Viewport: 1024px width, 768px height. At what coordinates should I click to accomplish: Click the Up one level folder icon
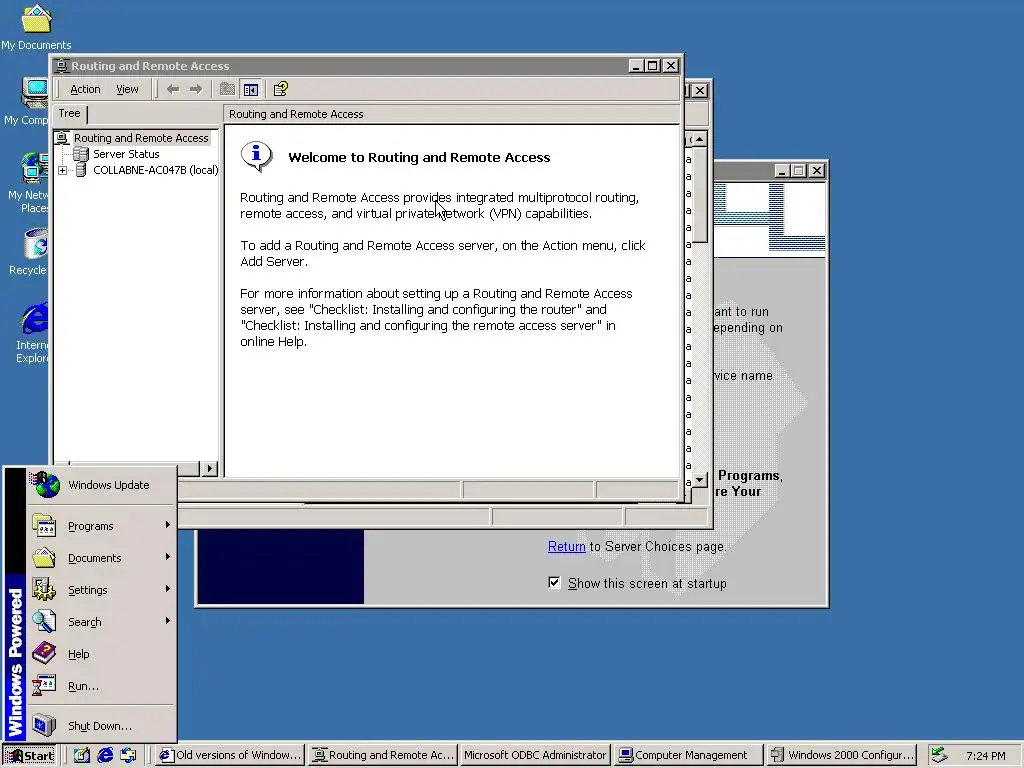point(227,89)
